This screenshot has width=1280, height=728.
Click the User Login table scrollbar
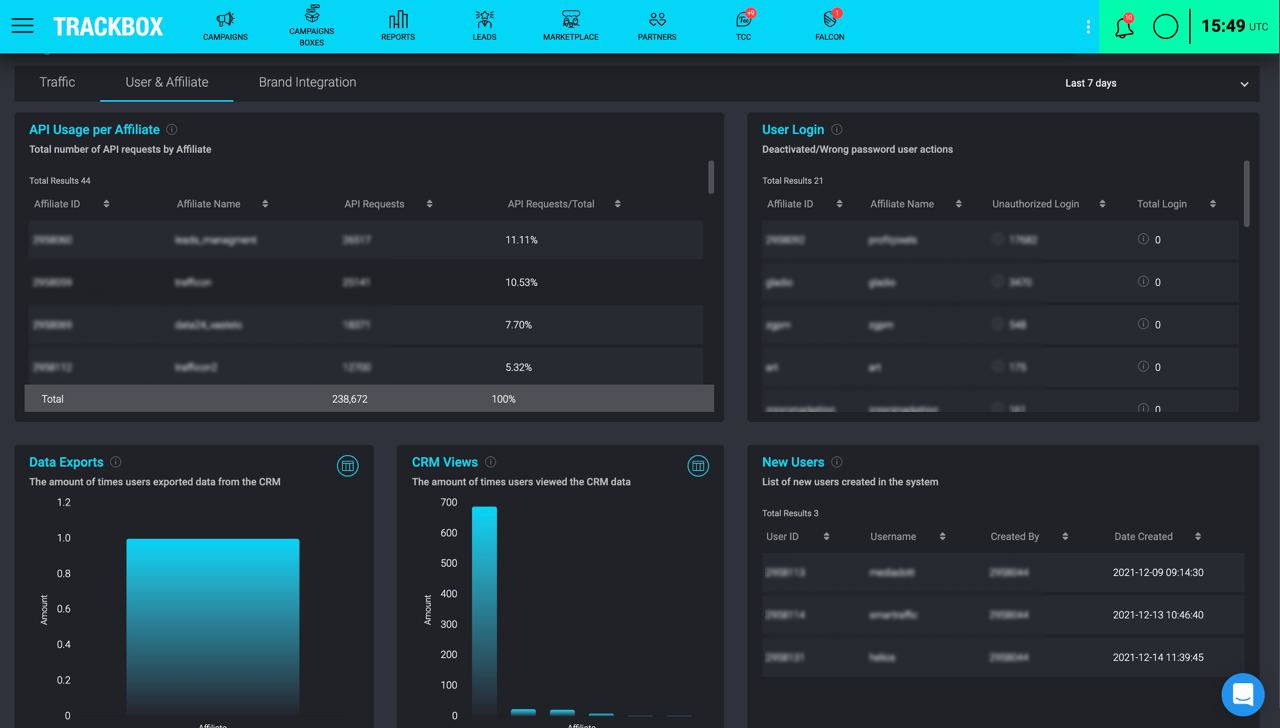1246,194
